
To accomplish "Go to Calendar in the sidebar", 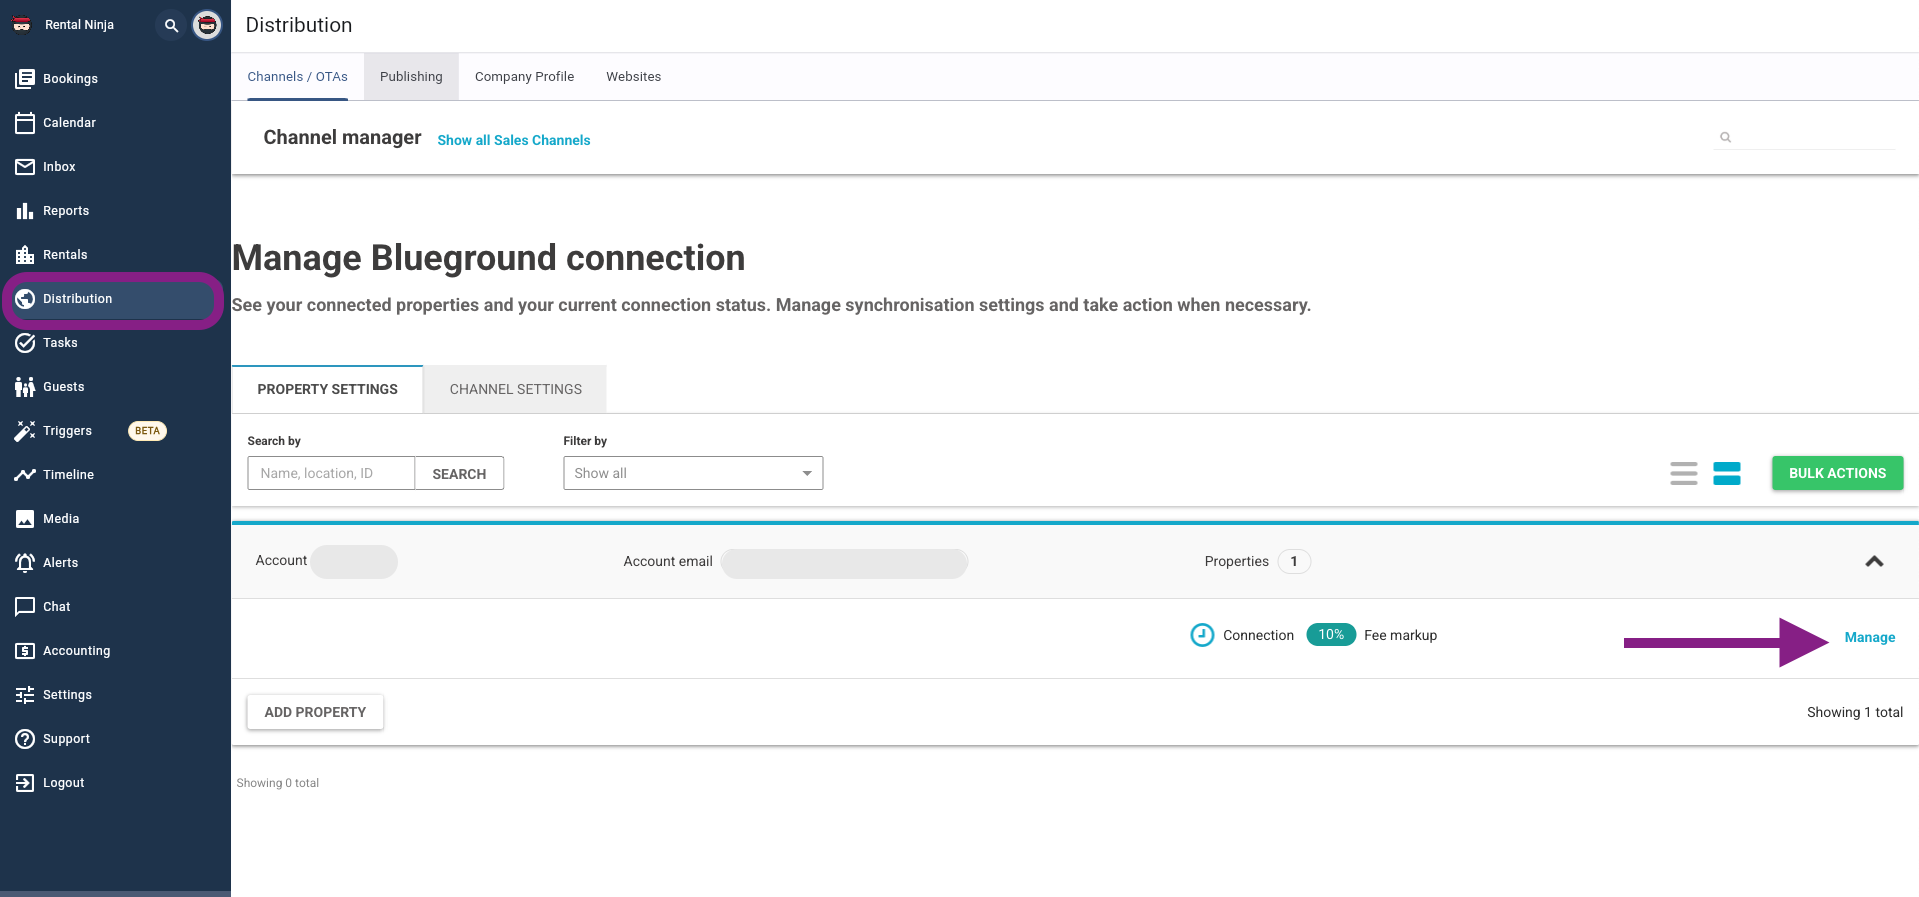I will (x=69, y=123).
